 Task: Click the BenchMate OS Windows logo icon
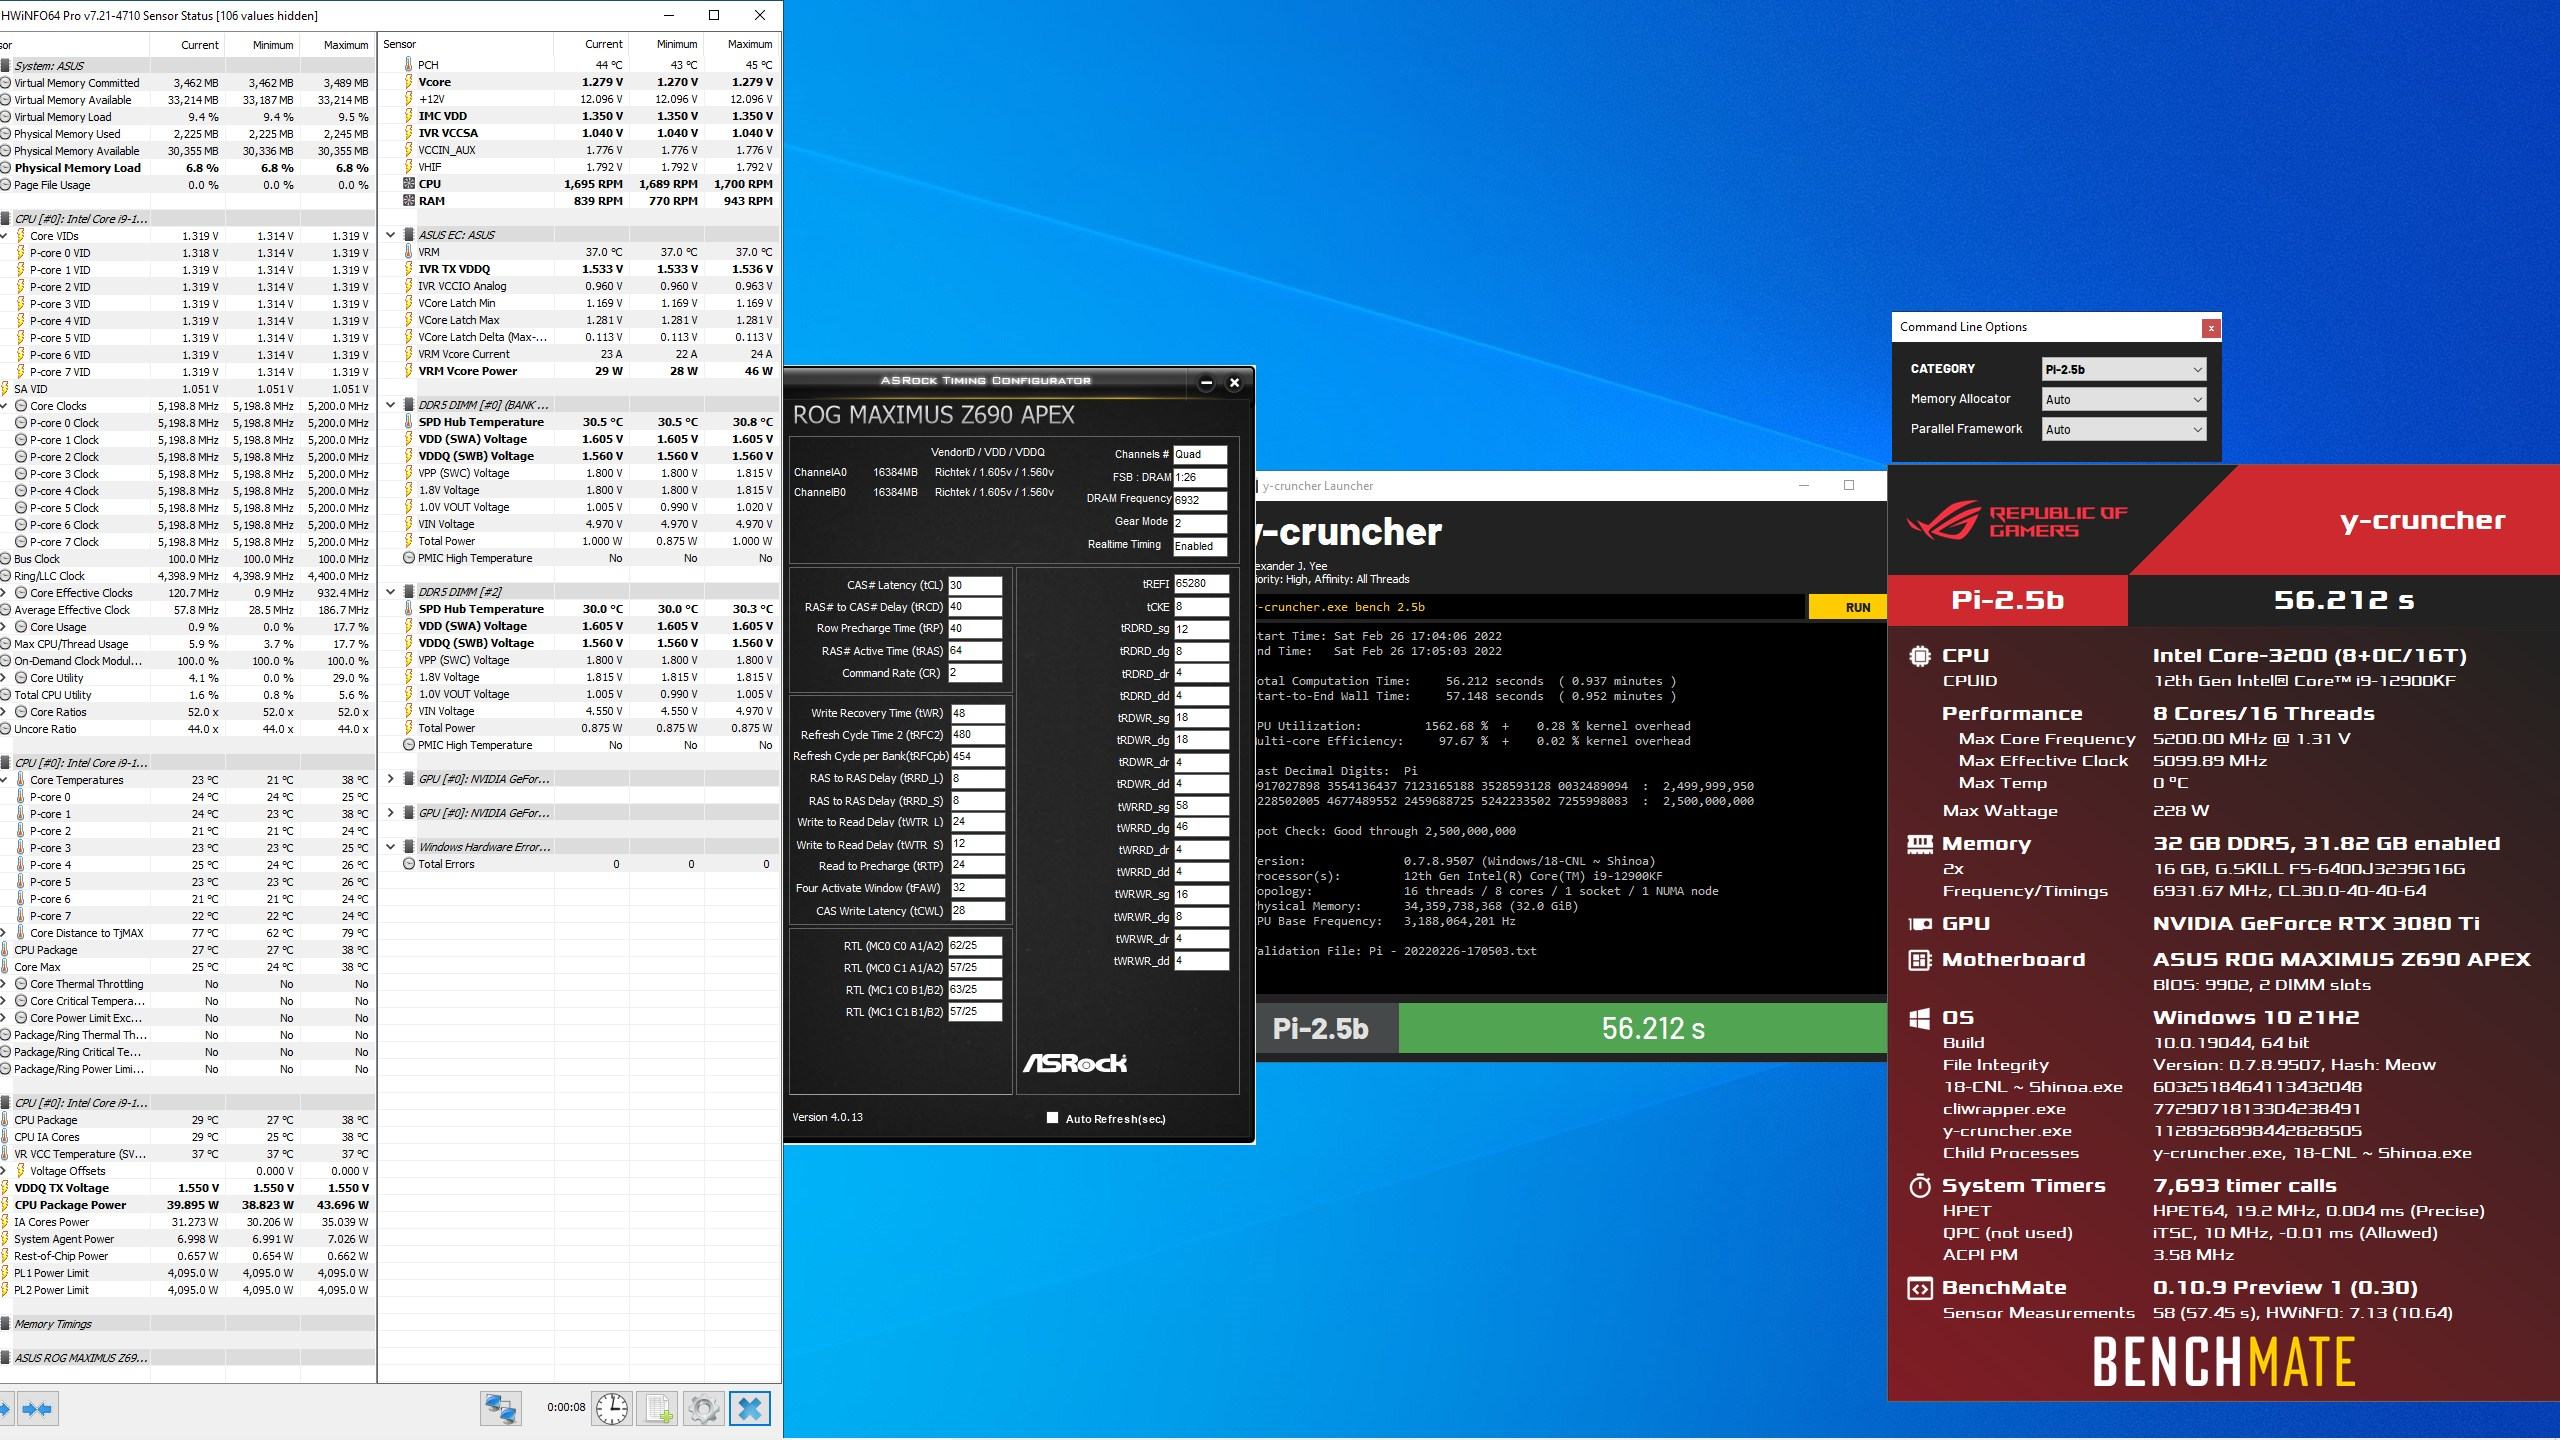pyautogui.click(x=1919, y=1019)
